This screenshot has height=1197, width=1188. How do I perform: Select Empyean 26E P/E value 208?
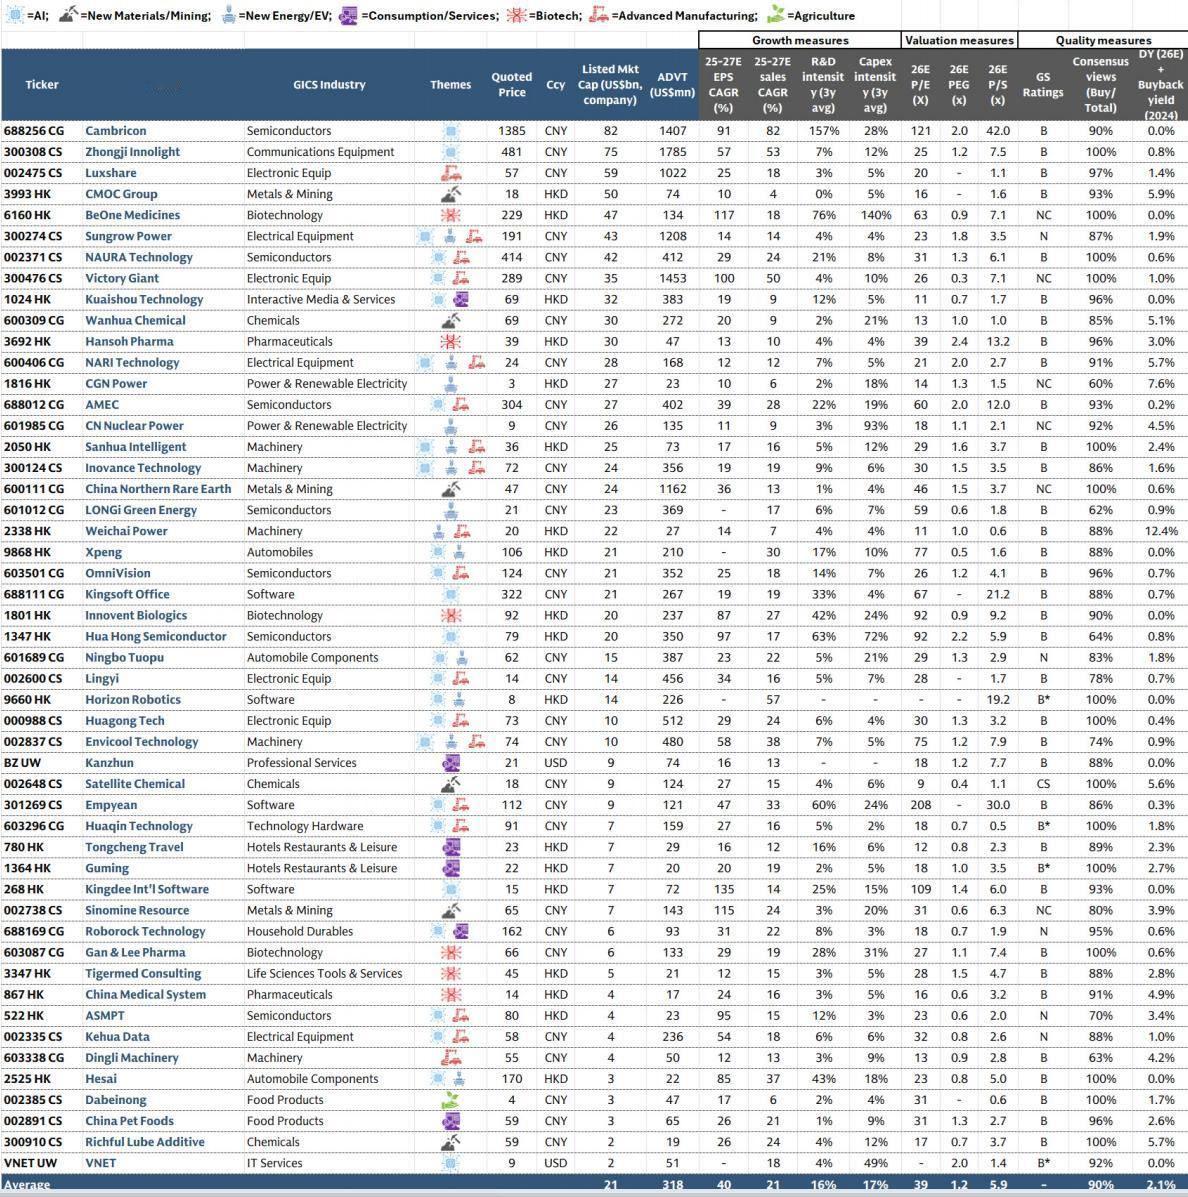921,805
